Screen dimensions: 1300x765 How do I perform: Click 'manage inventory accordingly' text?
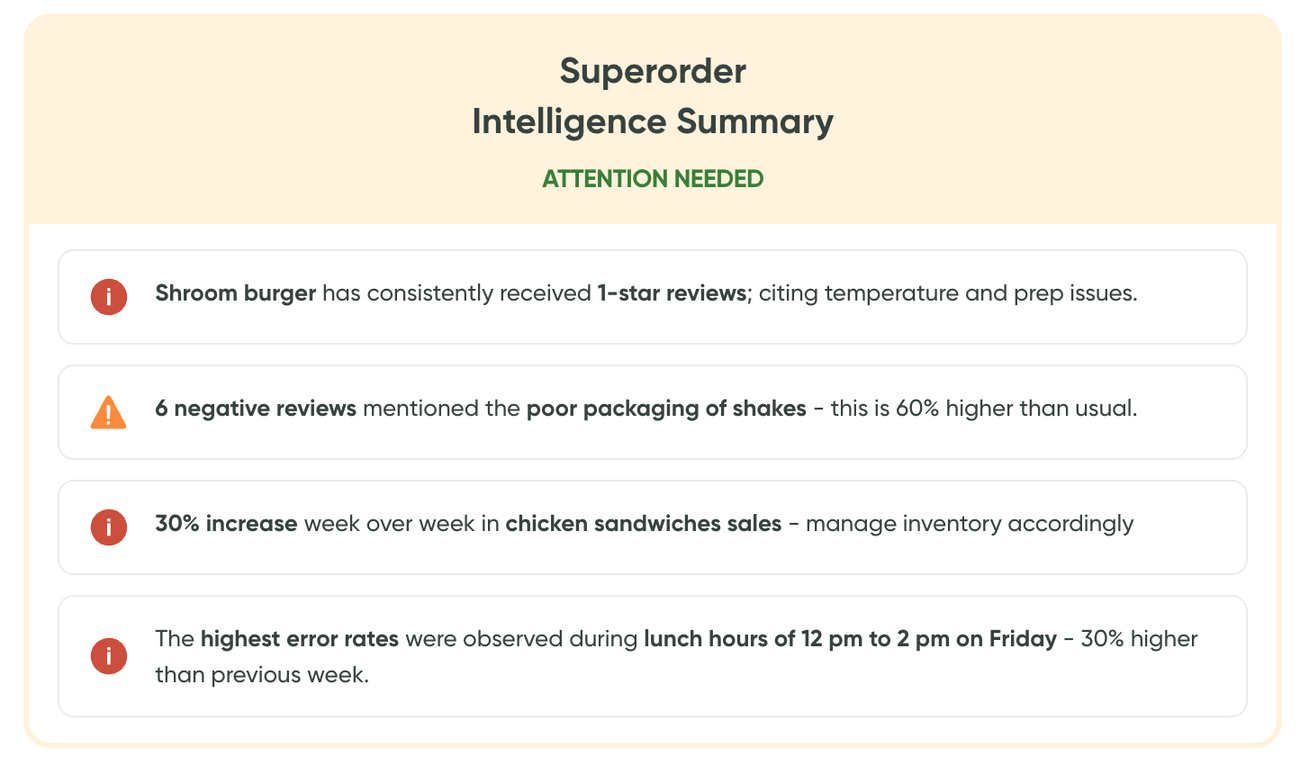(969, 524)
